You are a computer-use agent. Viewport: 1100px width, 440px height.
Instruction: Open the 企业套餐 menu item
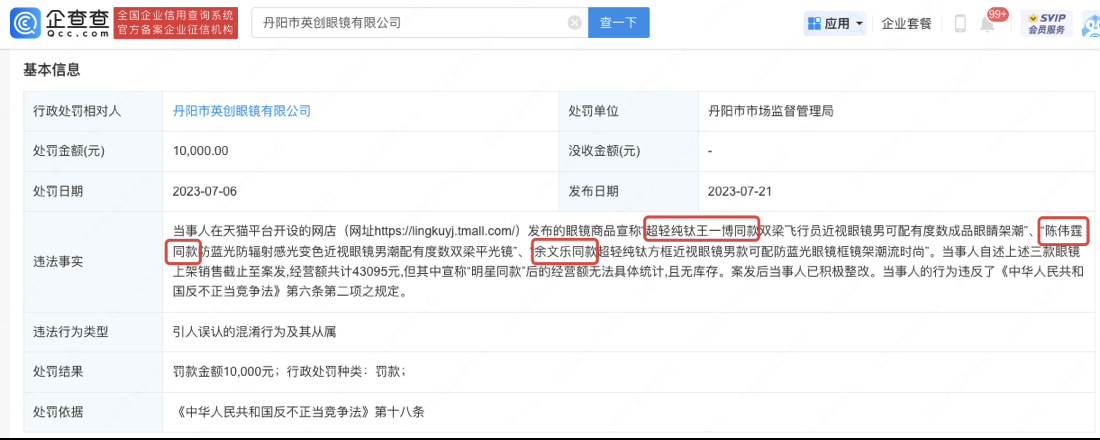point(906,24)
